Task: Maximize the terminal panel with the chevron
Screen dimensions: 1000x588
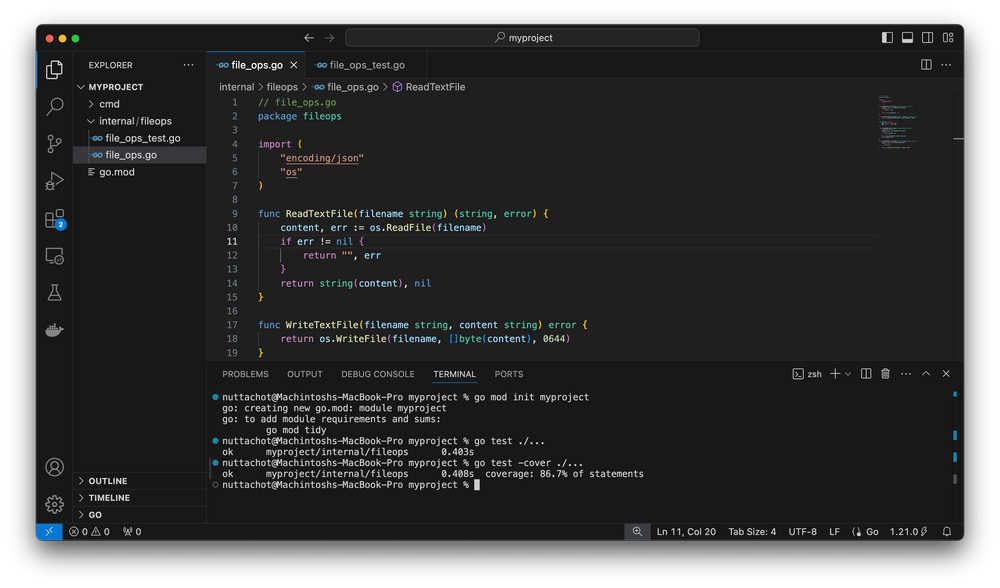Action: [x=927, y=373]
